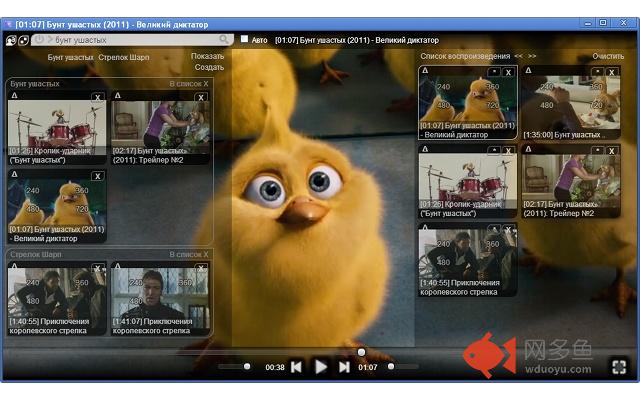The width and height of the screenshot is (640, 400).
Task: Click star button on playlist [1:35:00] card
Action: pos(598,72)
